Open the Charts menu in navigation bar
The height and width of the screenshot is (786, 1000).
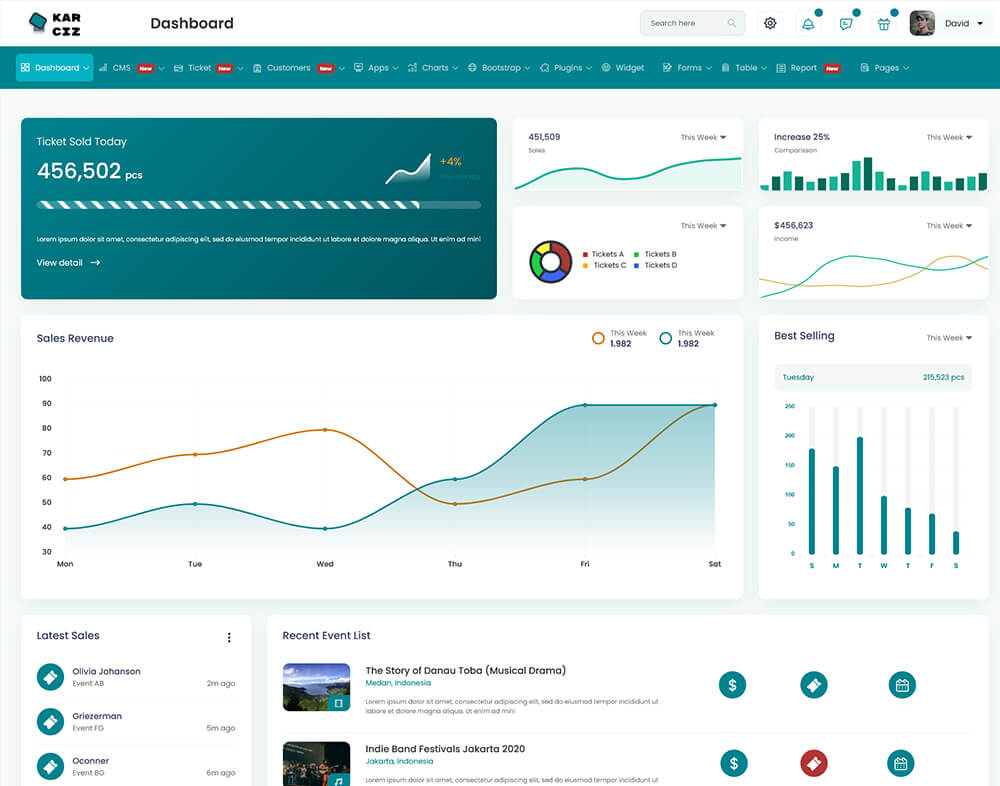[436, 68]
